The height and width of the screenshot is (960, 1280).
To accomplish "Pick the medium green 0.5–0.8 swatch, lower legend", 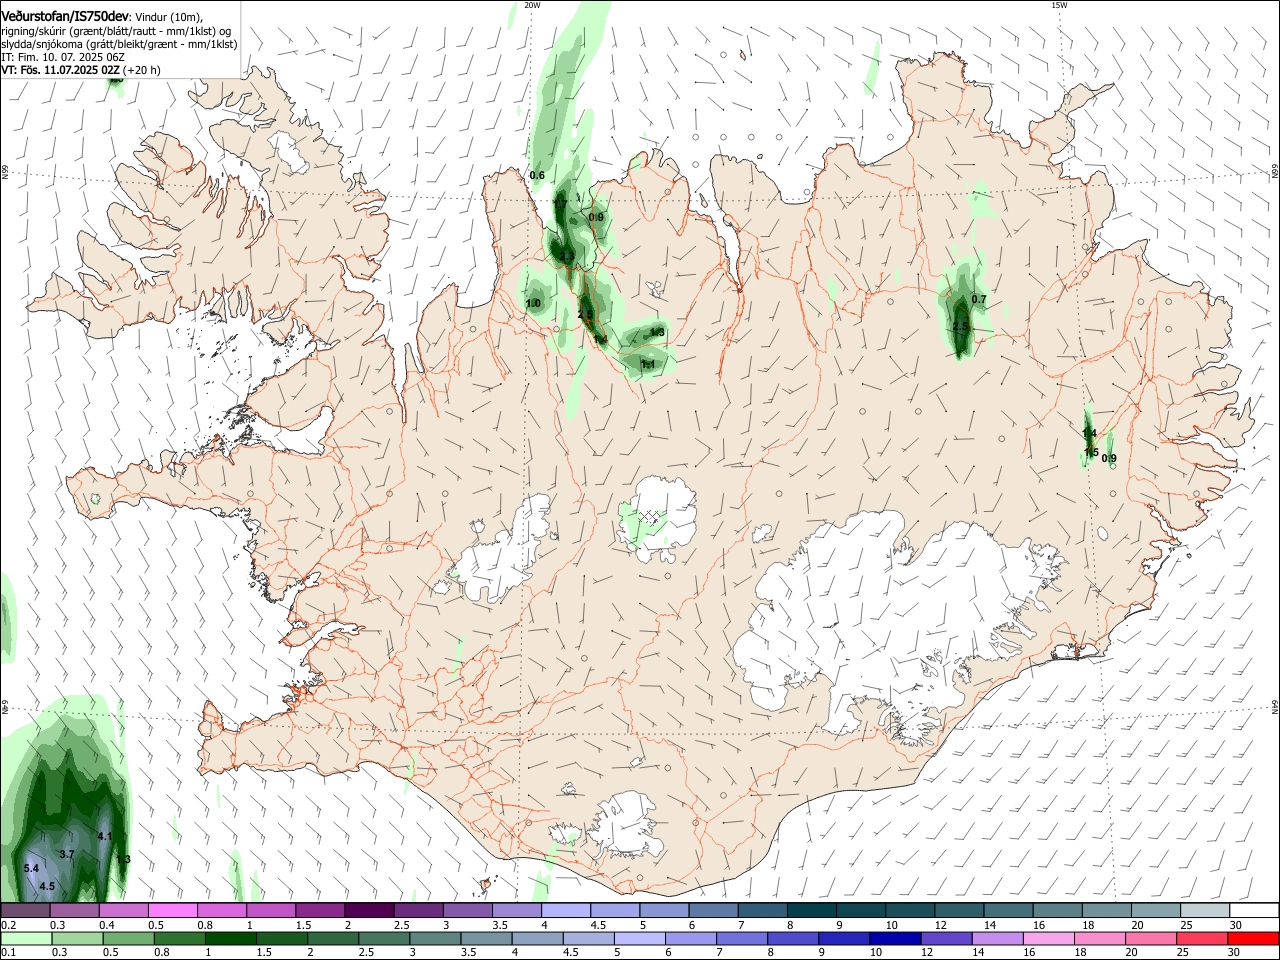I will click(x=129, y=938).
